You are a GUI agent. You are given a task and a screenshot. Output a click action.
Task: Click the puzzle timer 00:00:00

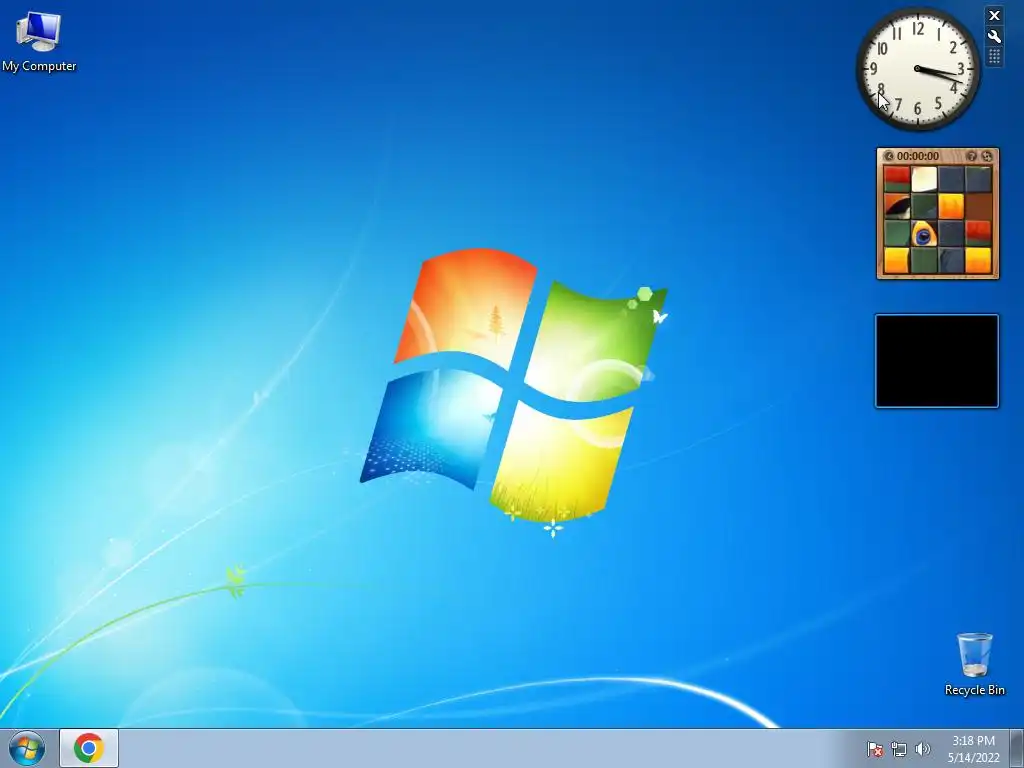(x=918, y=156)
